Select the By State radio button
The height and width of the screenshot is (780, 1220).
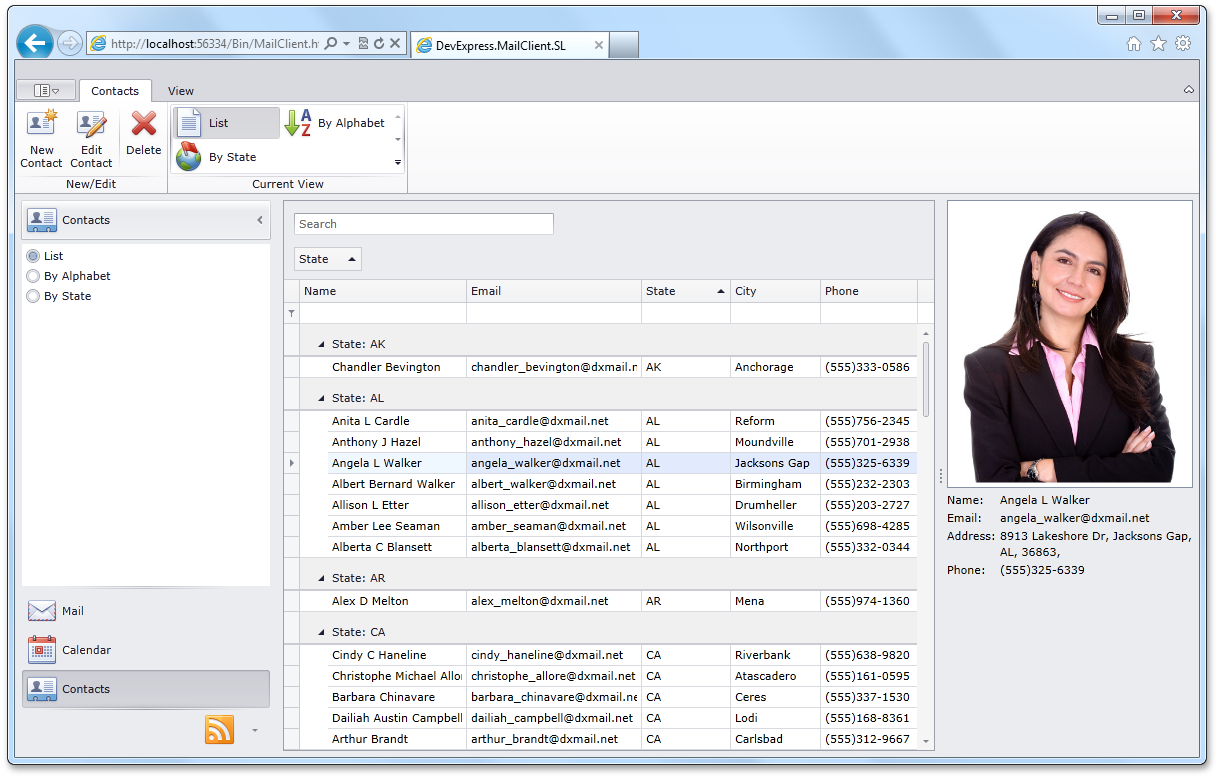coord(33,296)
